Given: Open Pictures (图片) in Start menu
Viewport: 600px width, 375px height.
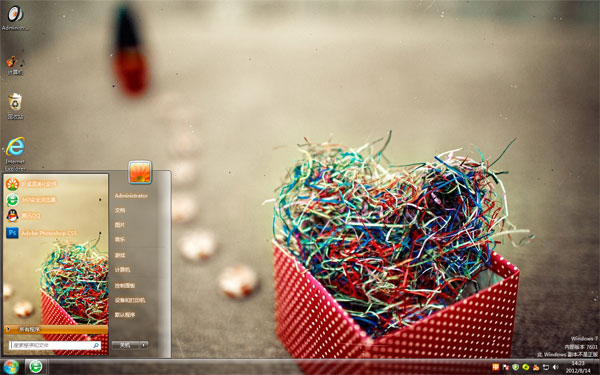Looking at the screenshot, I should click(120, 225).
